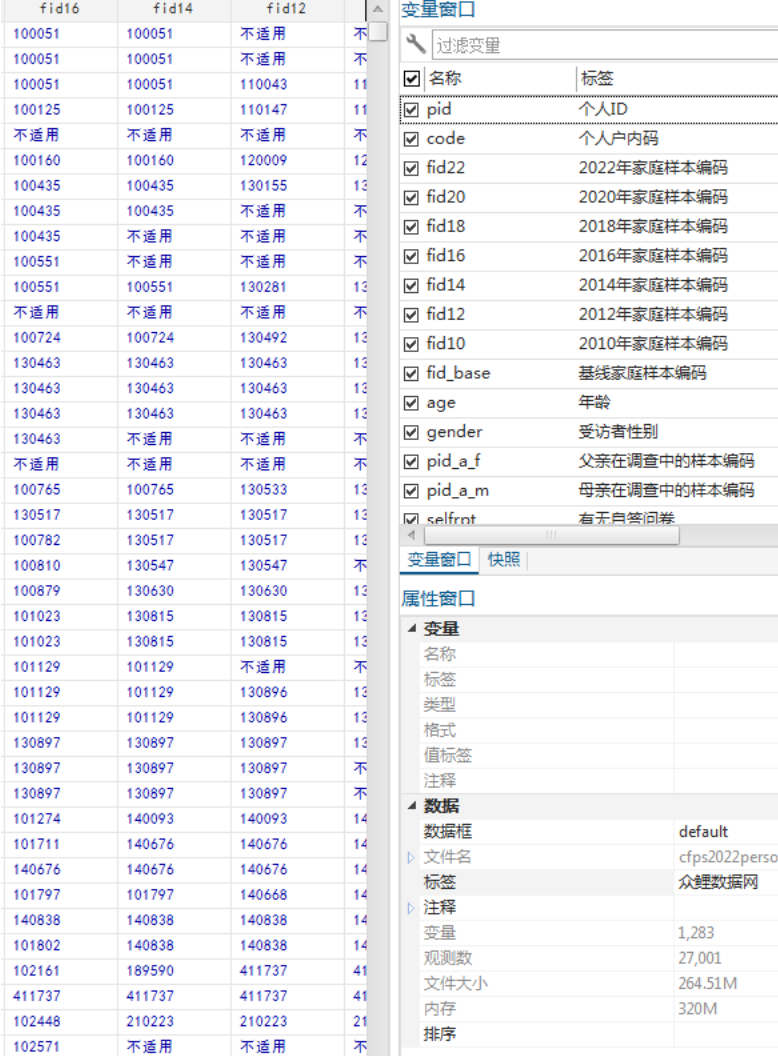Click the file name value cfps2022perso
Screen dimensions: 778x1056
[x=727, y=857]
